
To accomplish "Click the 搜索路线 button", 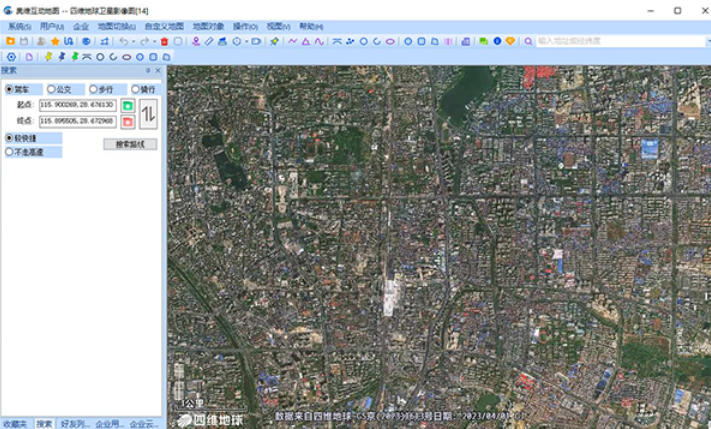I will tap(130, 144).
